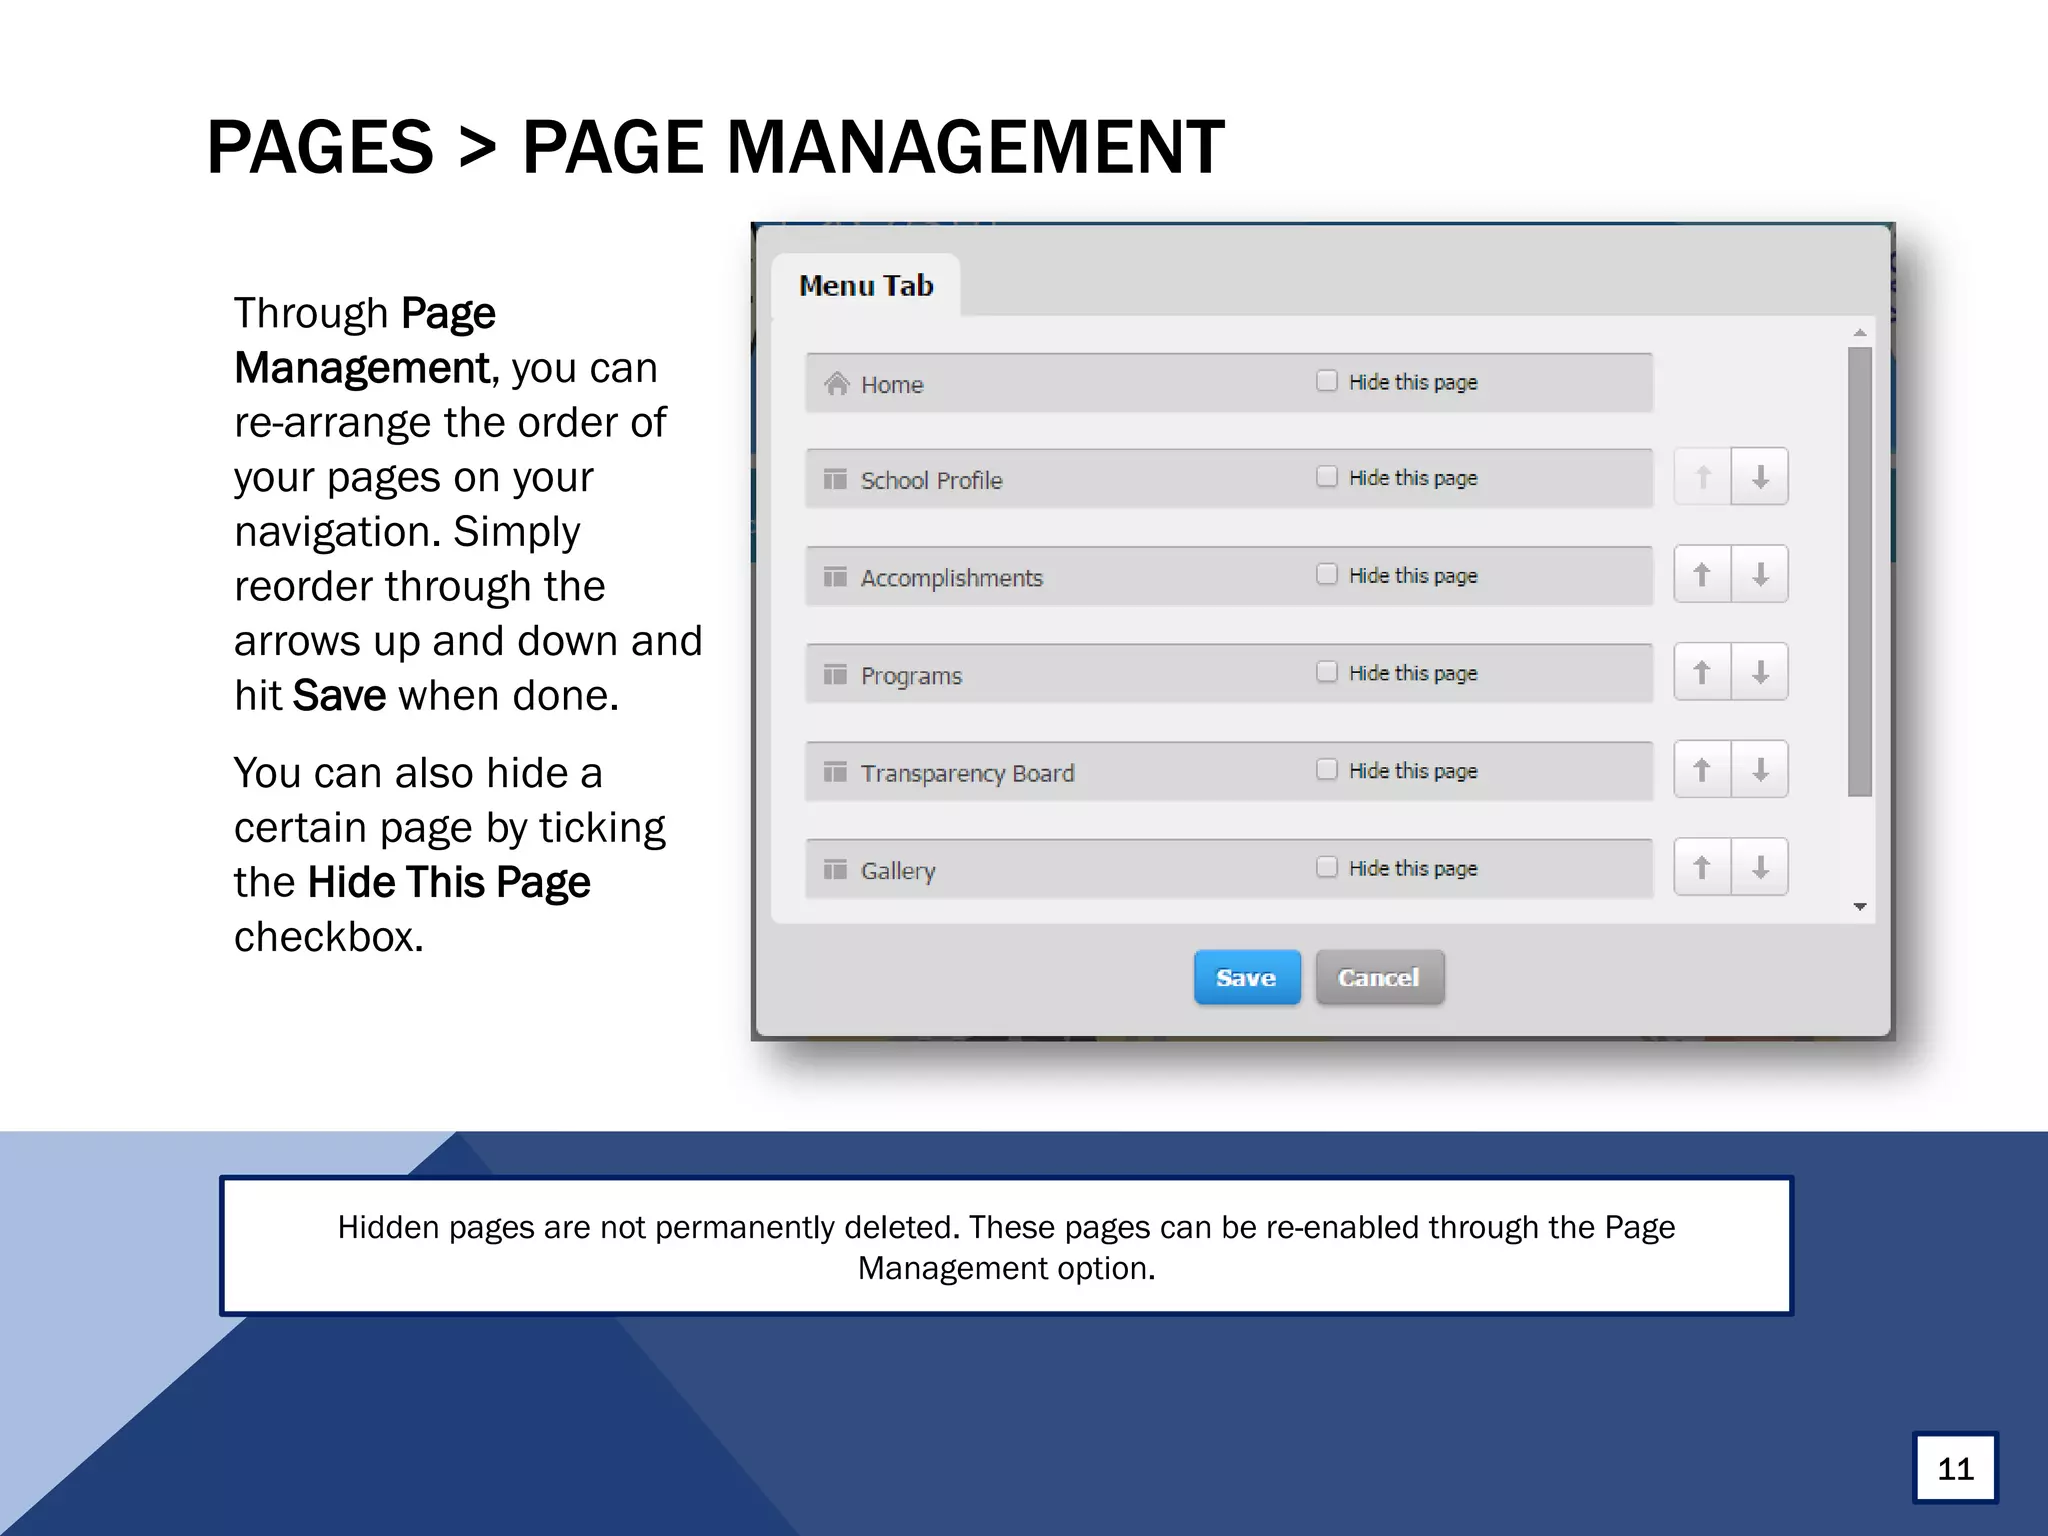
Task: Select the Accomplishments row label
Action: (x=952, y=578)
